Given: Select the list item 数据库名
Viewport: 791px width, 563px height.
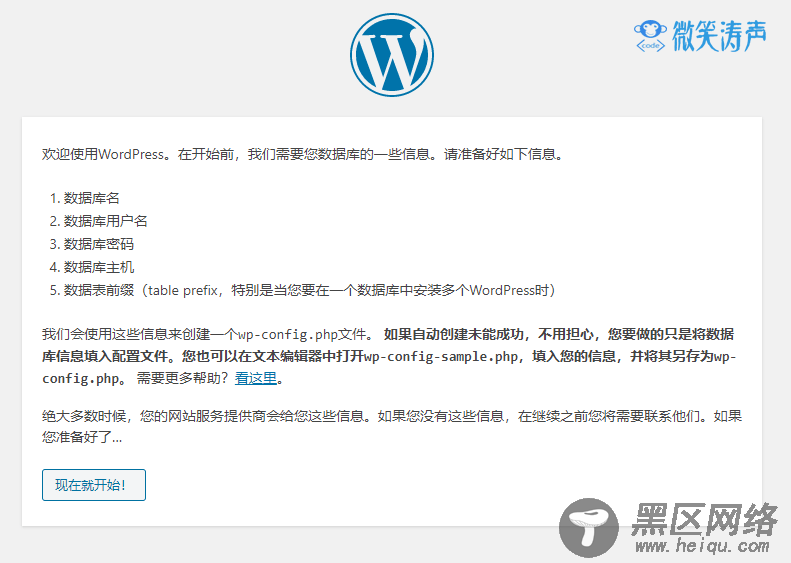Looking at the screenshot, I should 92,198.
